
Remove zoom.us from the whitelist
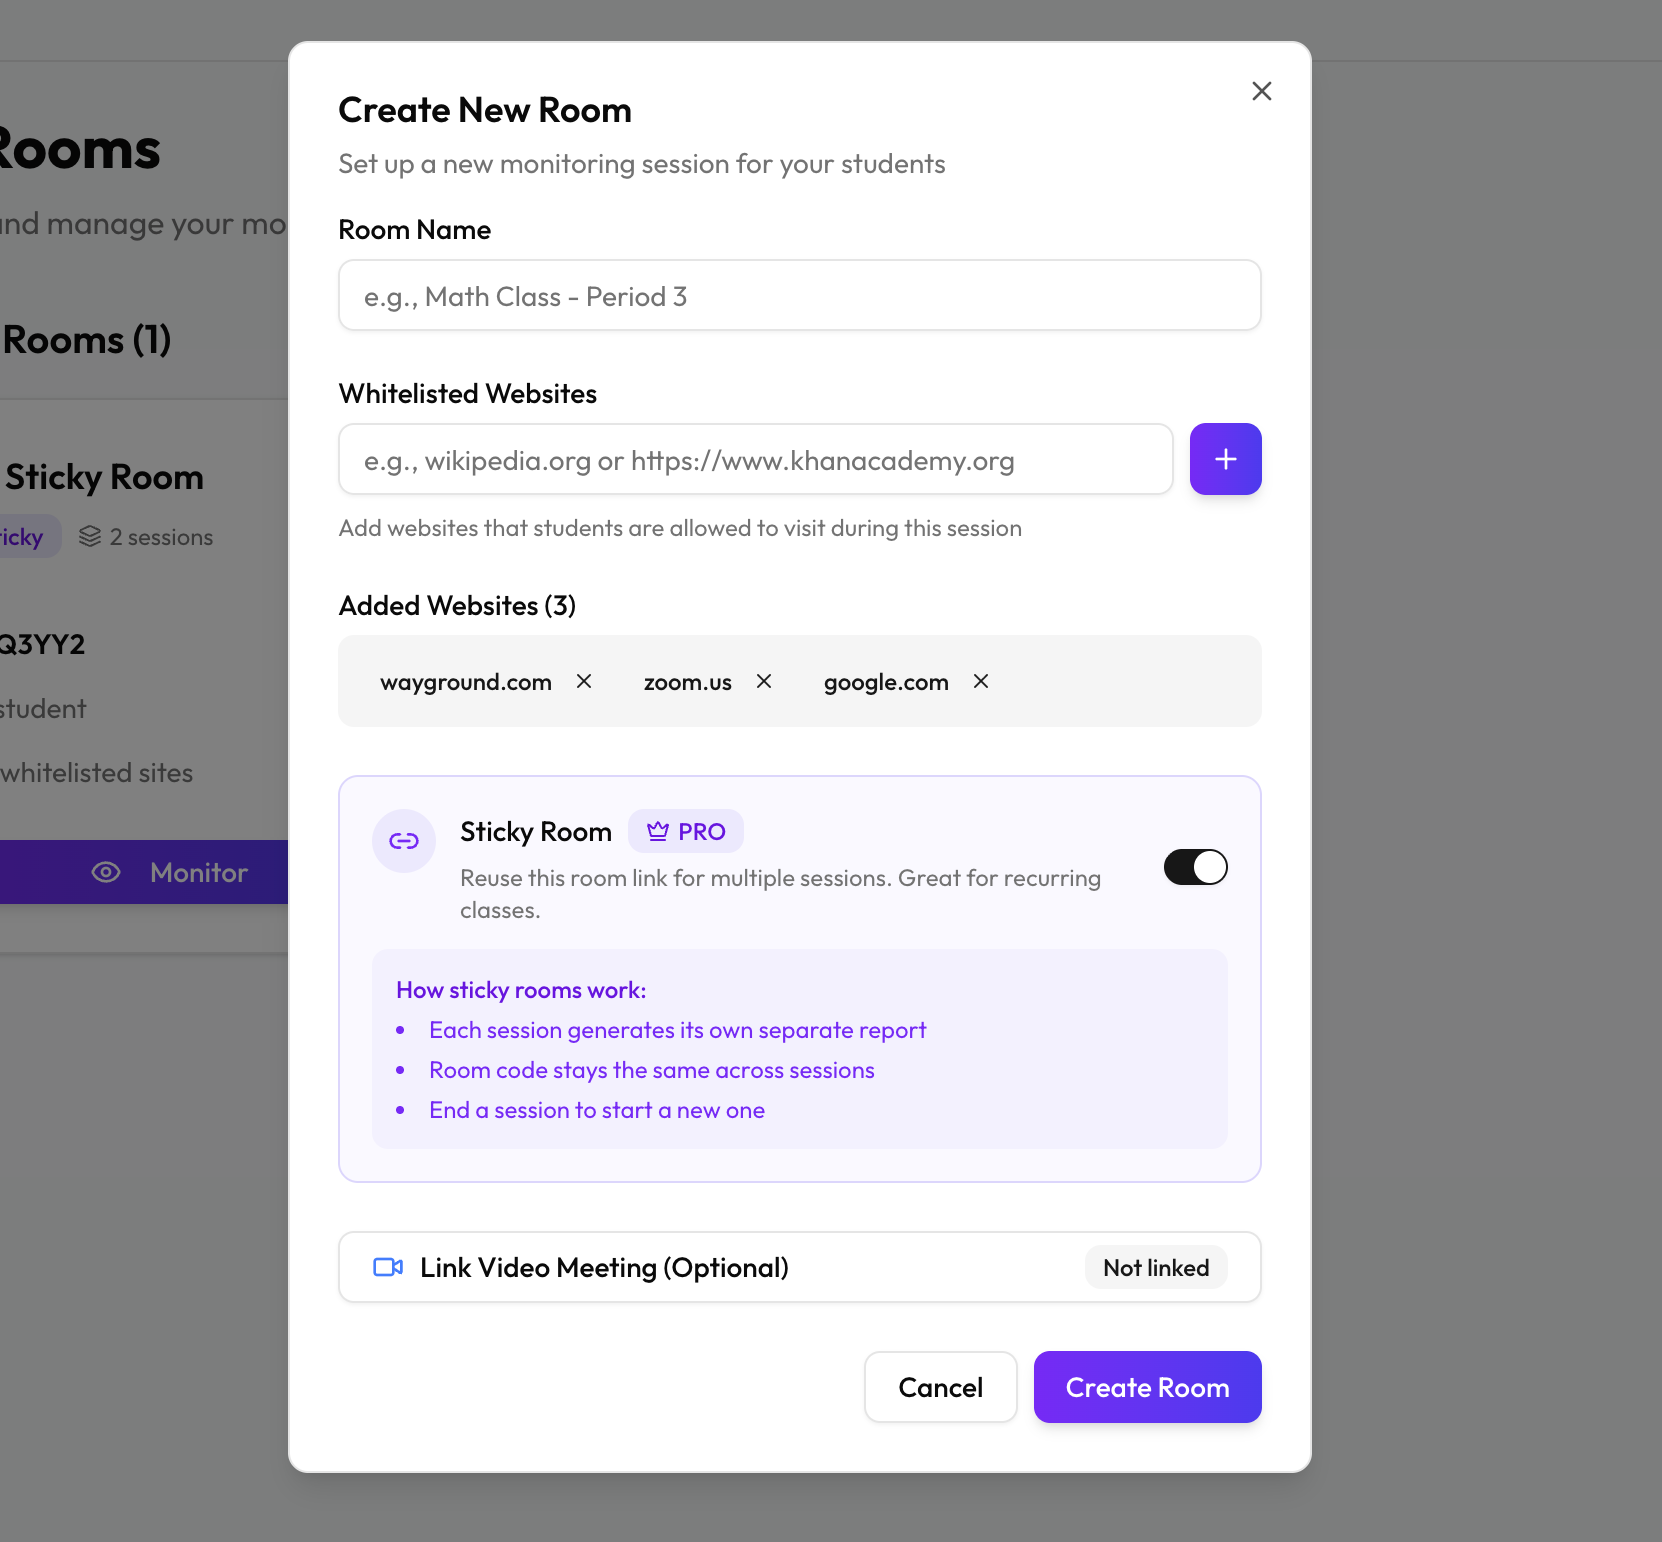click(x=764, y=681)
